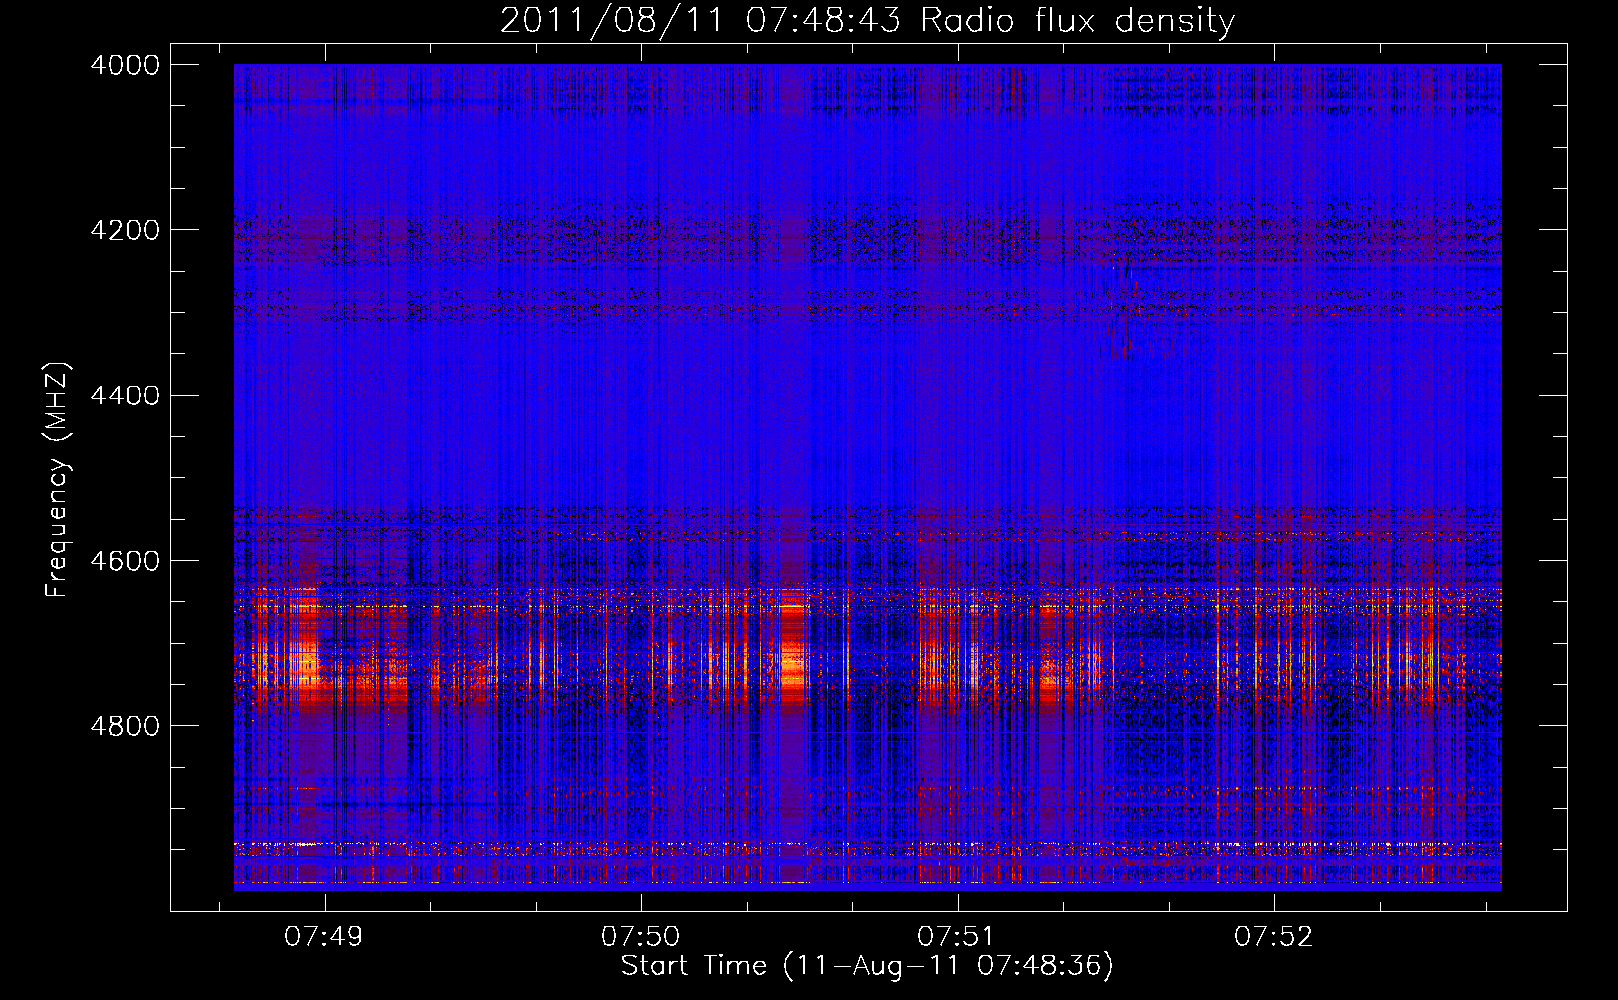Click the "Start Time (11-Aug-11 07:48:36)" axis label
The height and width of the screenshot is (1000, 1618).
tap(867, 966)
